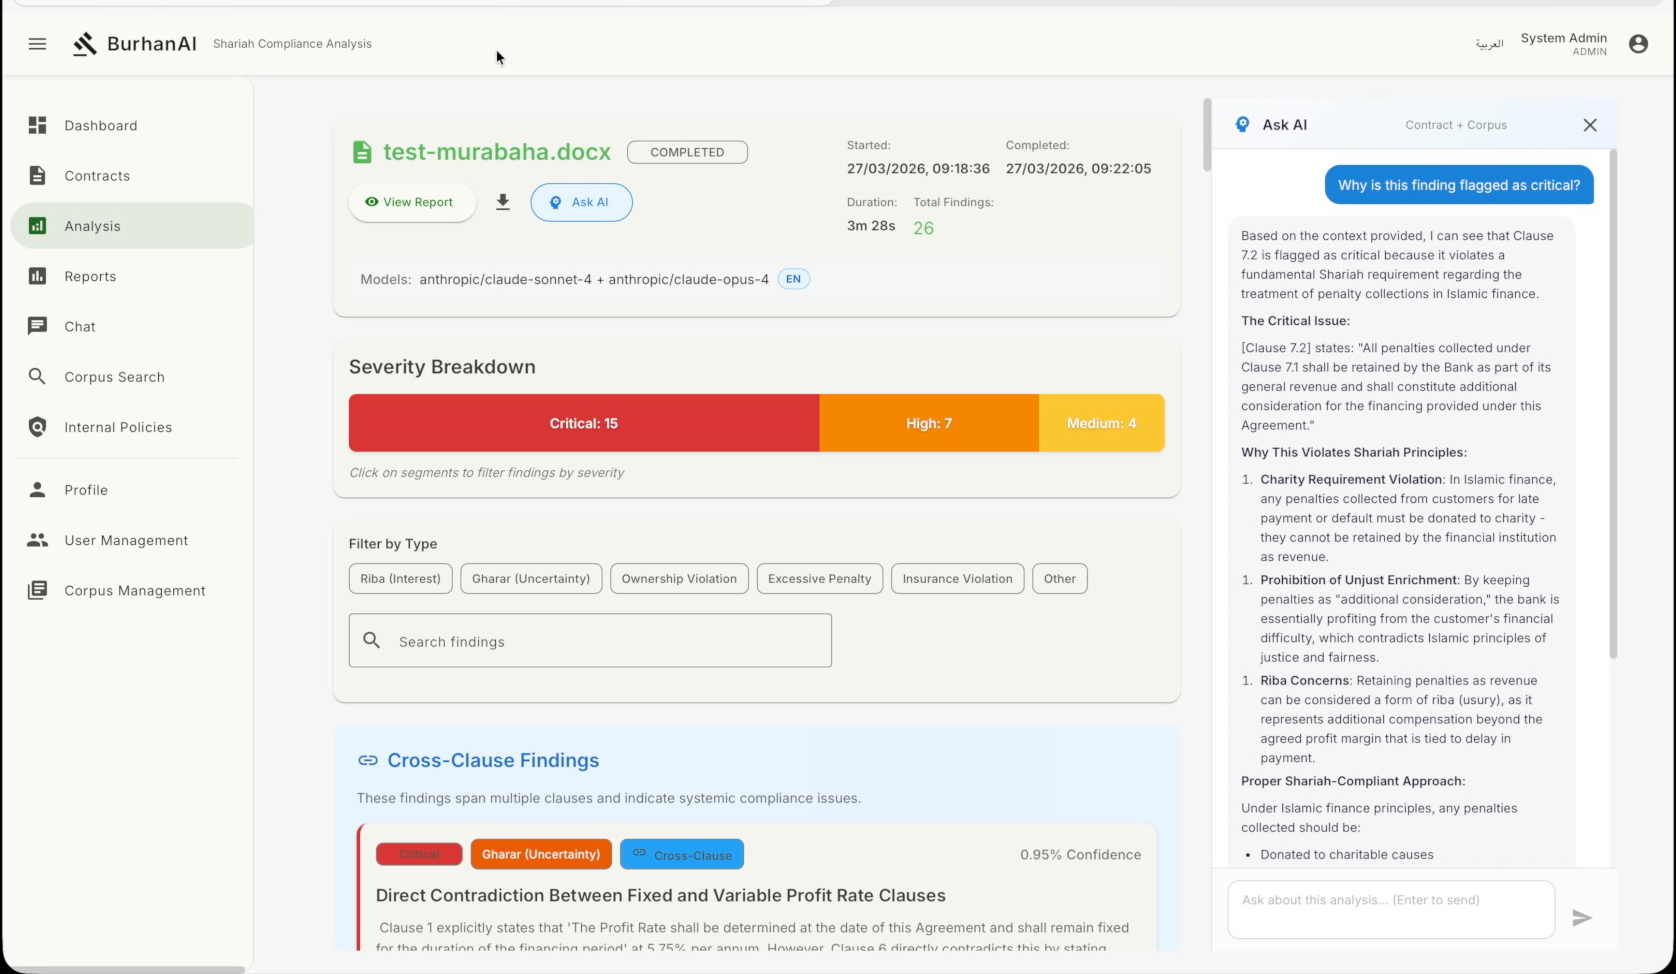Click the View Report button

pyautogui.click(x=411, y=202)
